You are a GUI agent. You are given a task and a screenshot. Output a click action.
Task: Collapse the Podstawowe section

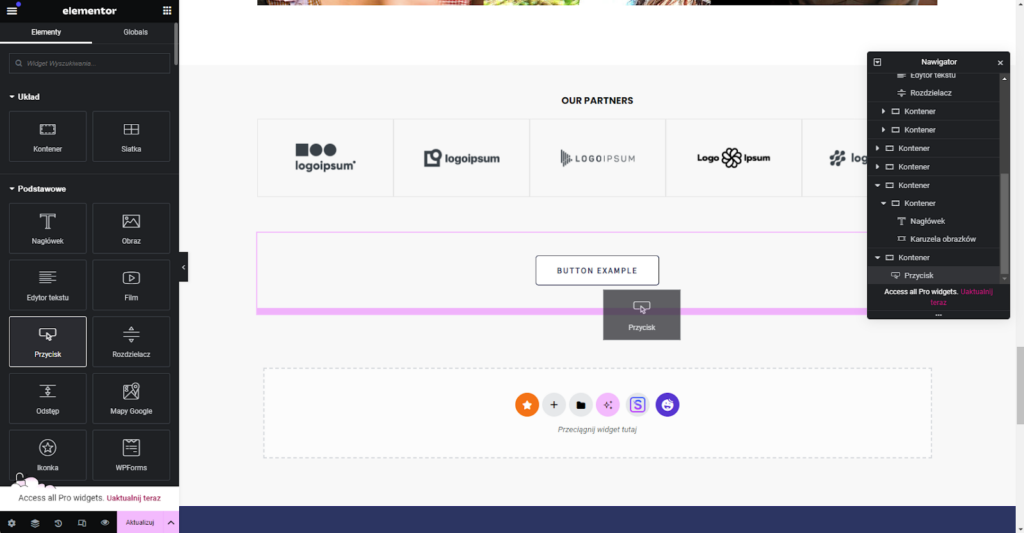pos(12,189)
